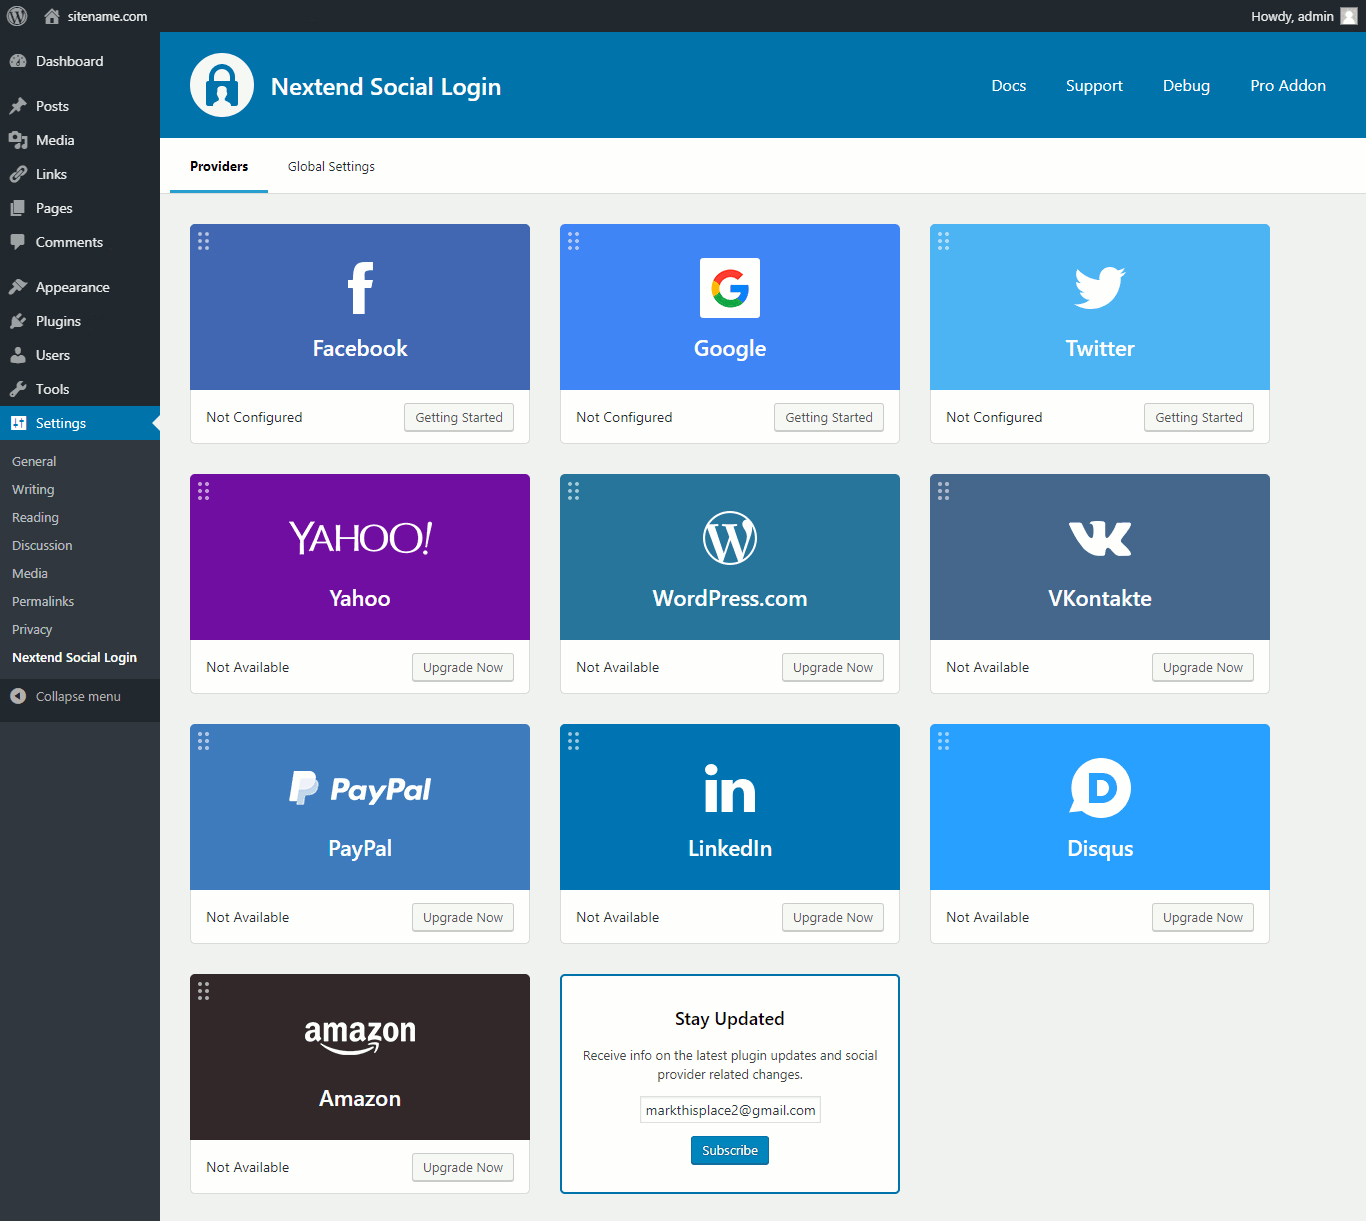
Task: Click the PayPal logo
Action: (360, 788)
